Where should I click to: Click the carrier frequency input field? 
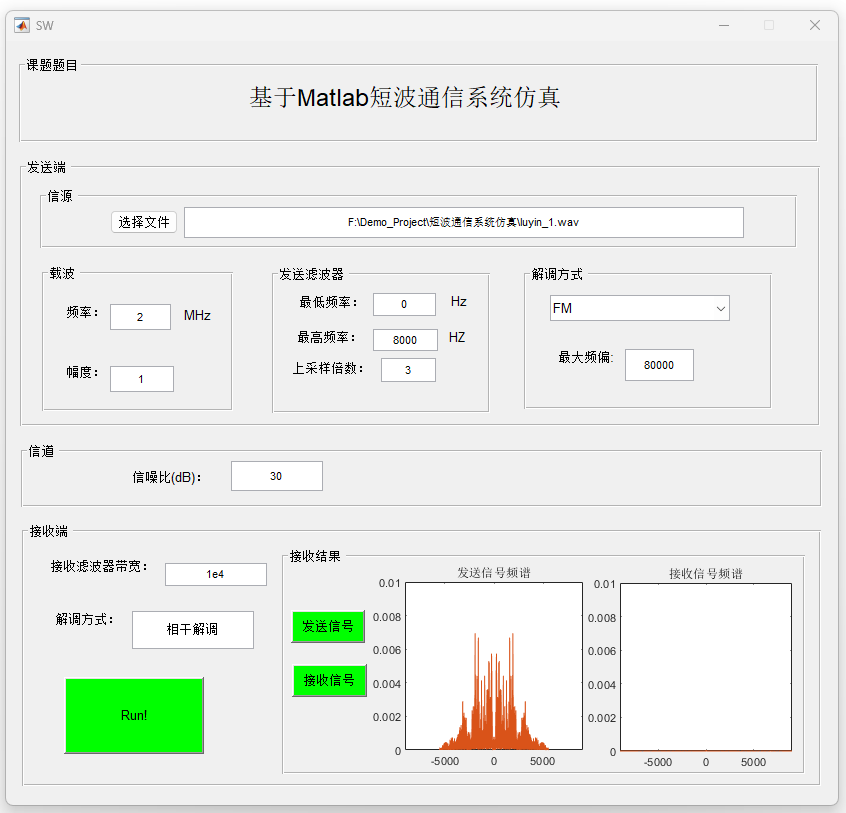(140, 317)
